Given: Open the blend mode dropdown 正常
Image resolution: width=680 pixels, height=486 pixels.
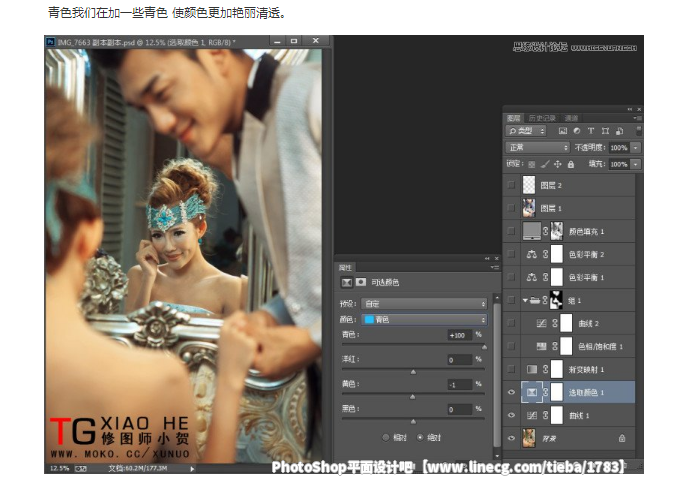Looking at the screenshot, I should pyautogui.click(x=537, y=147).
